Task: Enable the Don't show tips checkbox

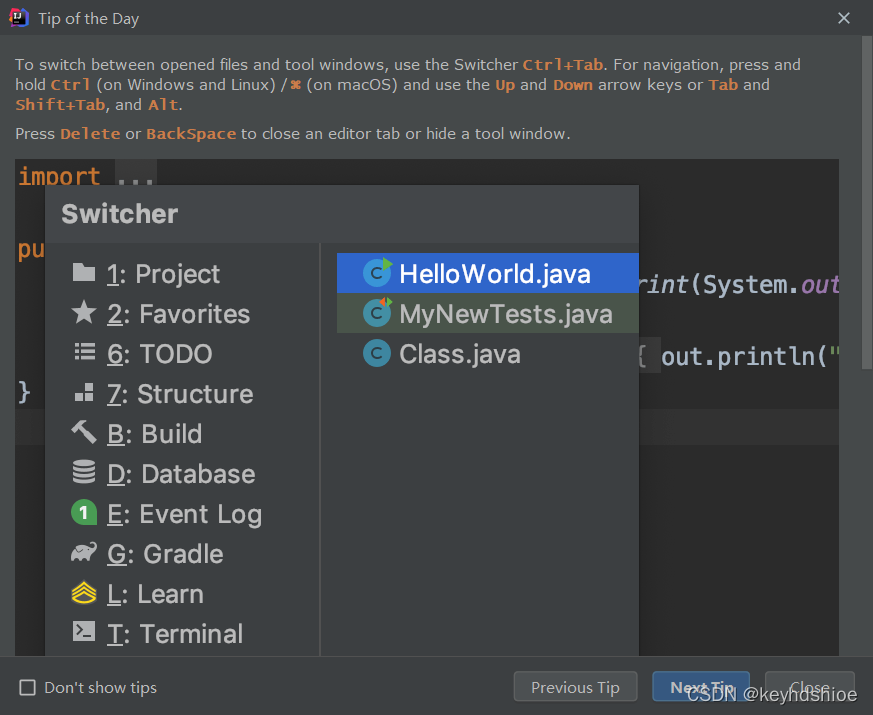Action: 27,688
